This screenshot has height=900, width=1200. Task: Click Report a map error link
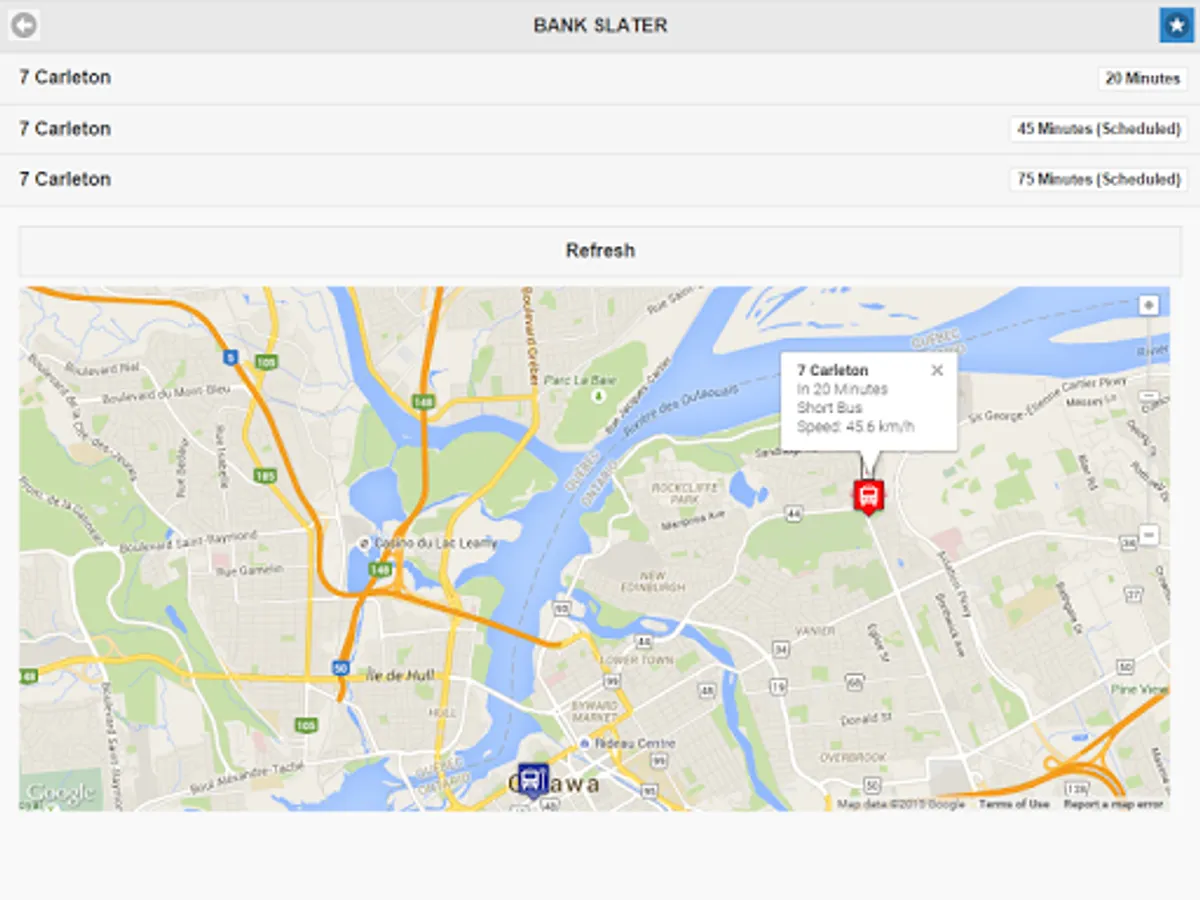pos(1113,804)
